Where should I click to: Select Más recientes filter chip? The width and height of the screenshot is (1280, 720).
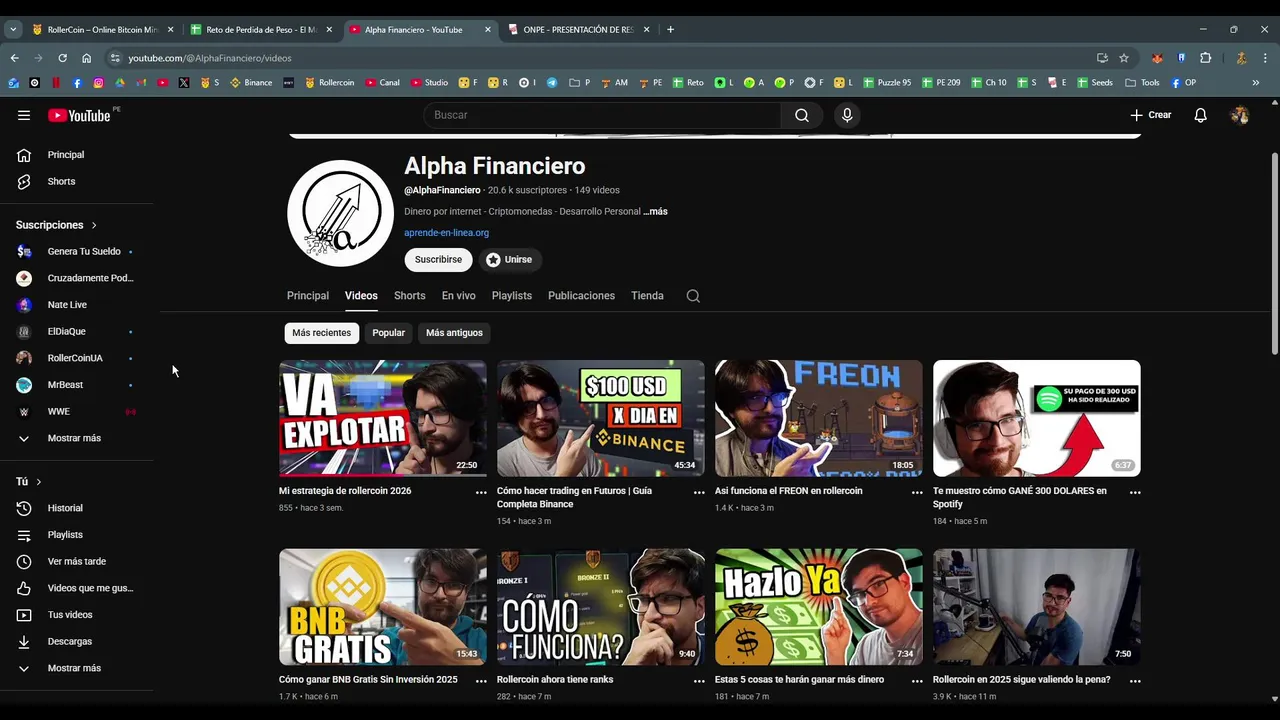coord(322,333)
